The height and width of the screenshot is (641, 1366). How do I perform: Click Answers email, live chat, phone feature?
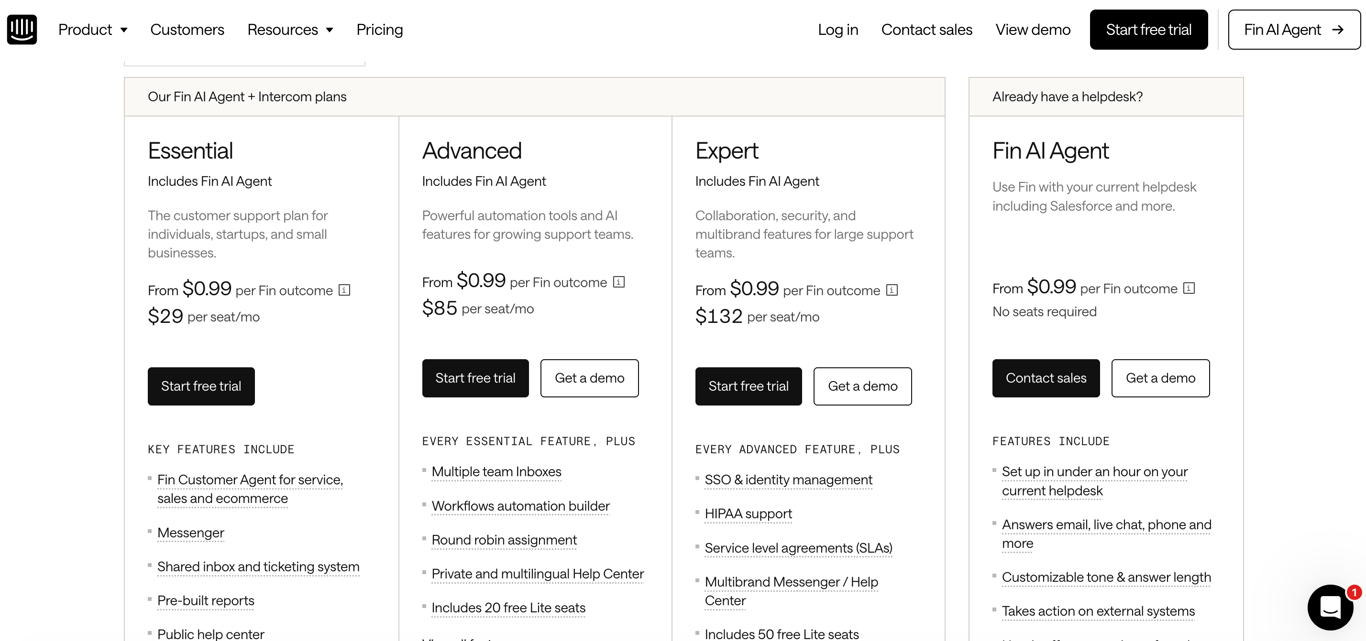pyautogui.click(x=1106, y=534)
